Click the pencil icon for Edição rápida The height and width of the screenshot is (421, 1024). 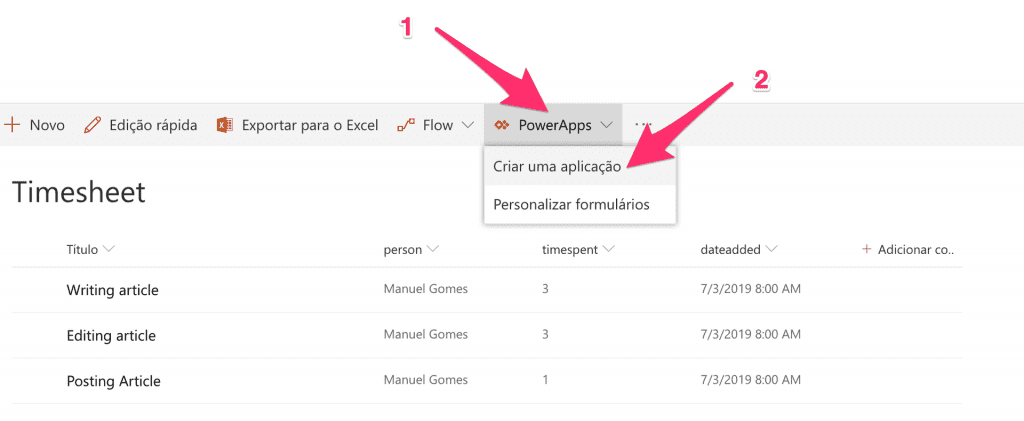tap(93, 125)
